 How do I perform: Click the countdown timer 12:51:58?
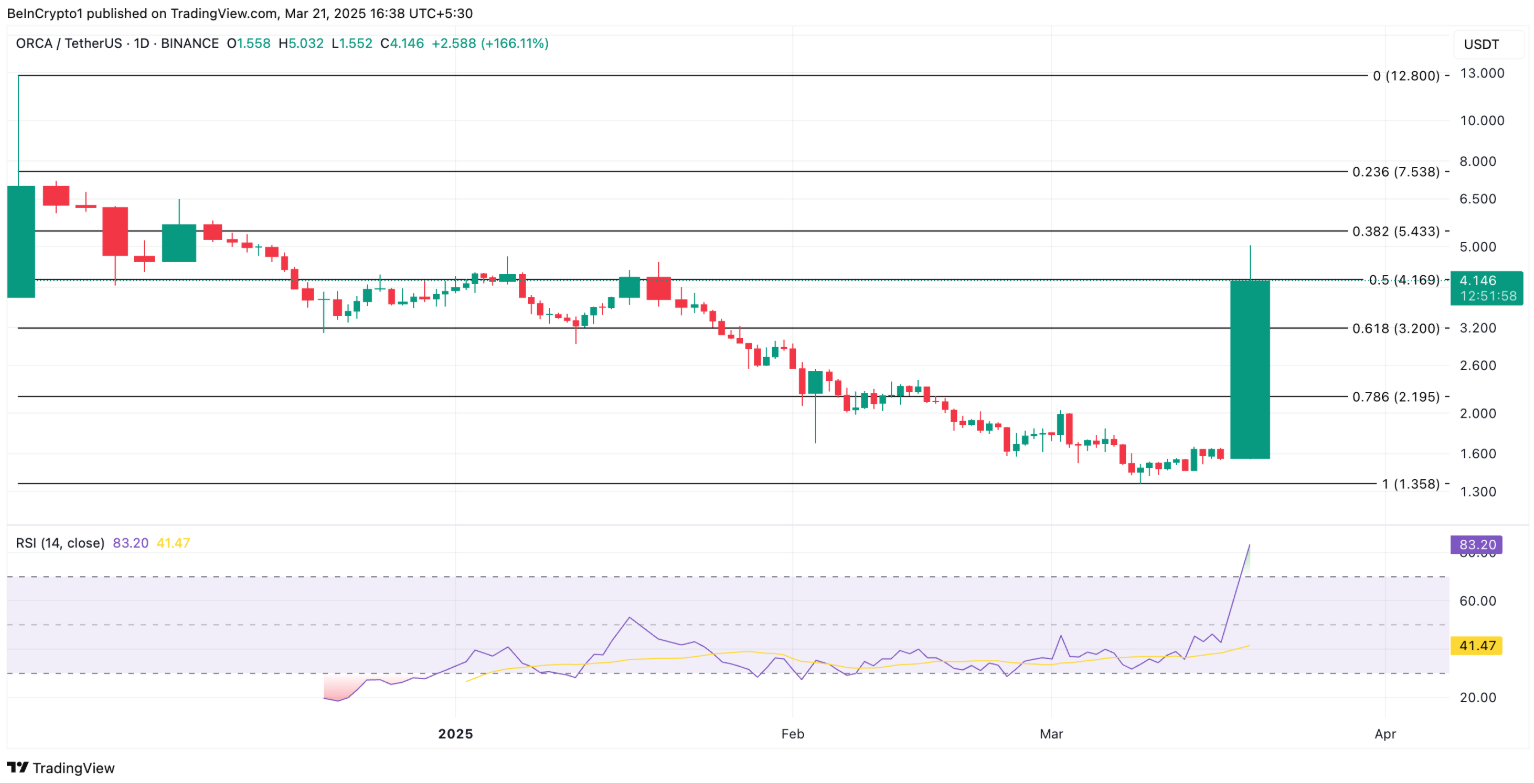point(1489,296)
